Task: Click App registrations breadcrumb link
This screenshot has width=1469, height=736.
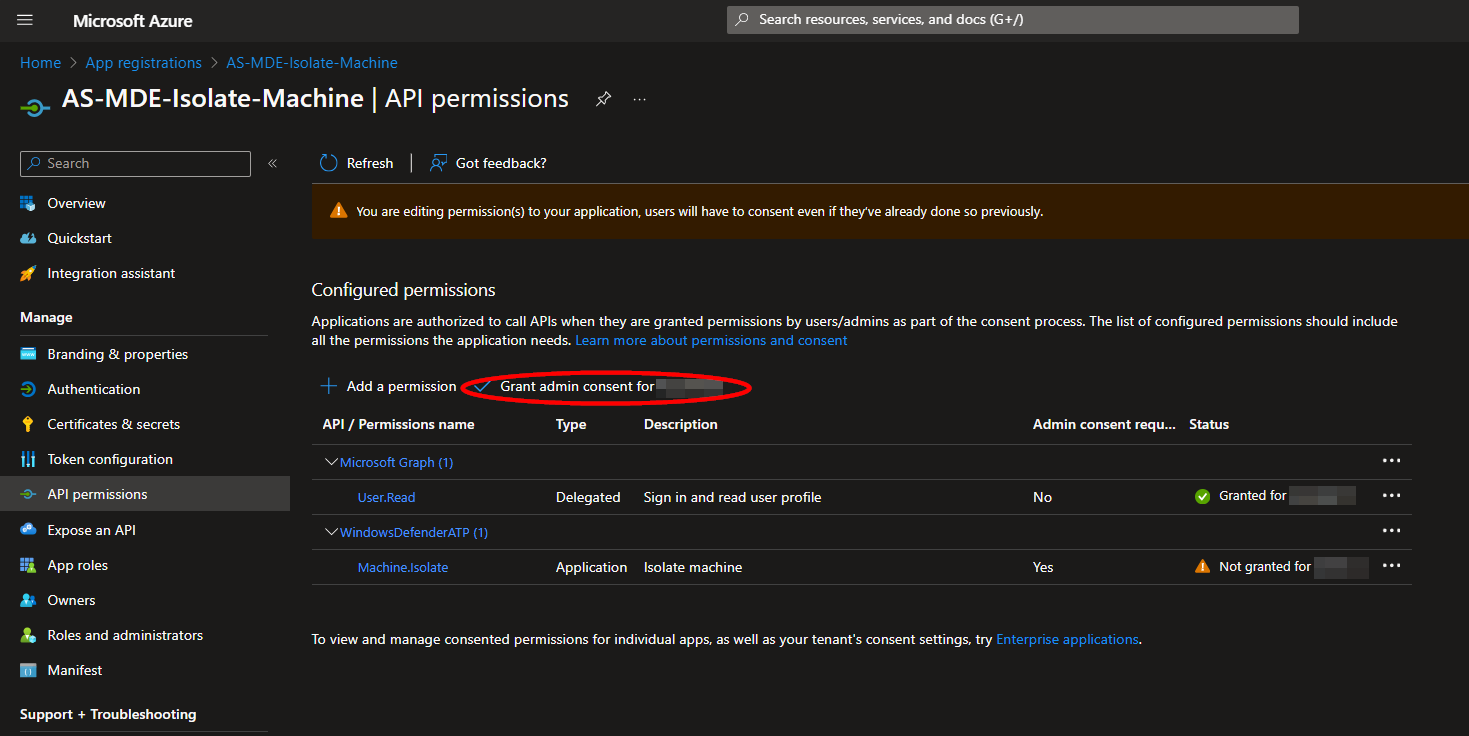Action: coord(144,63)
